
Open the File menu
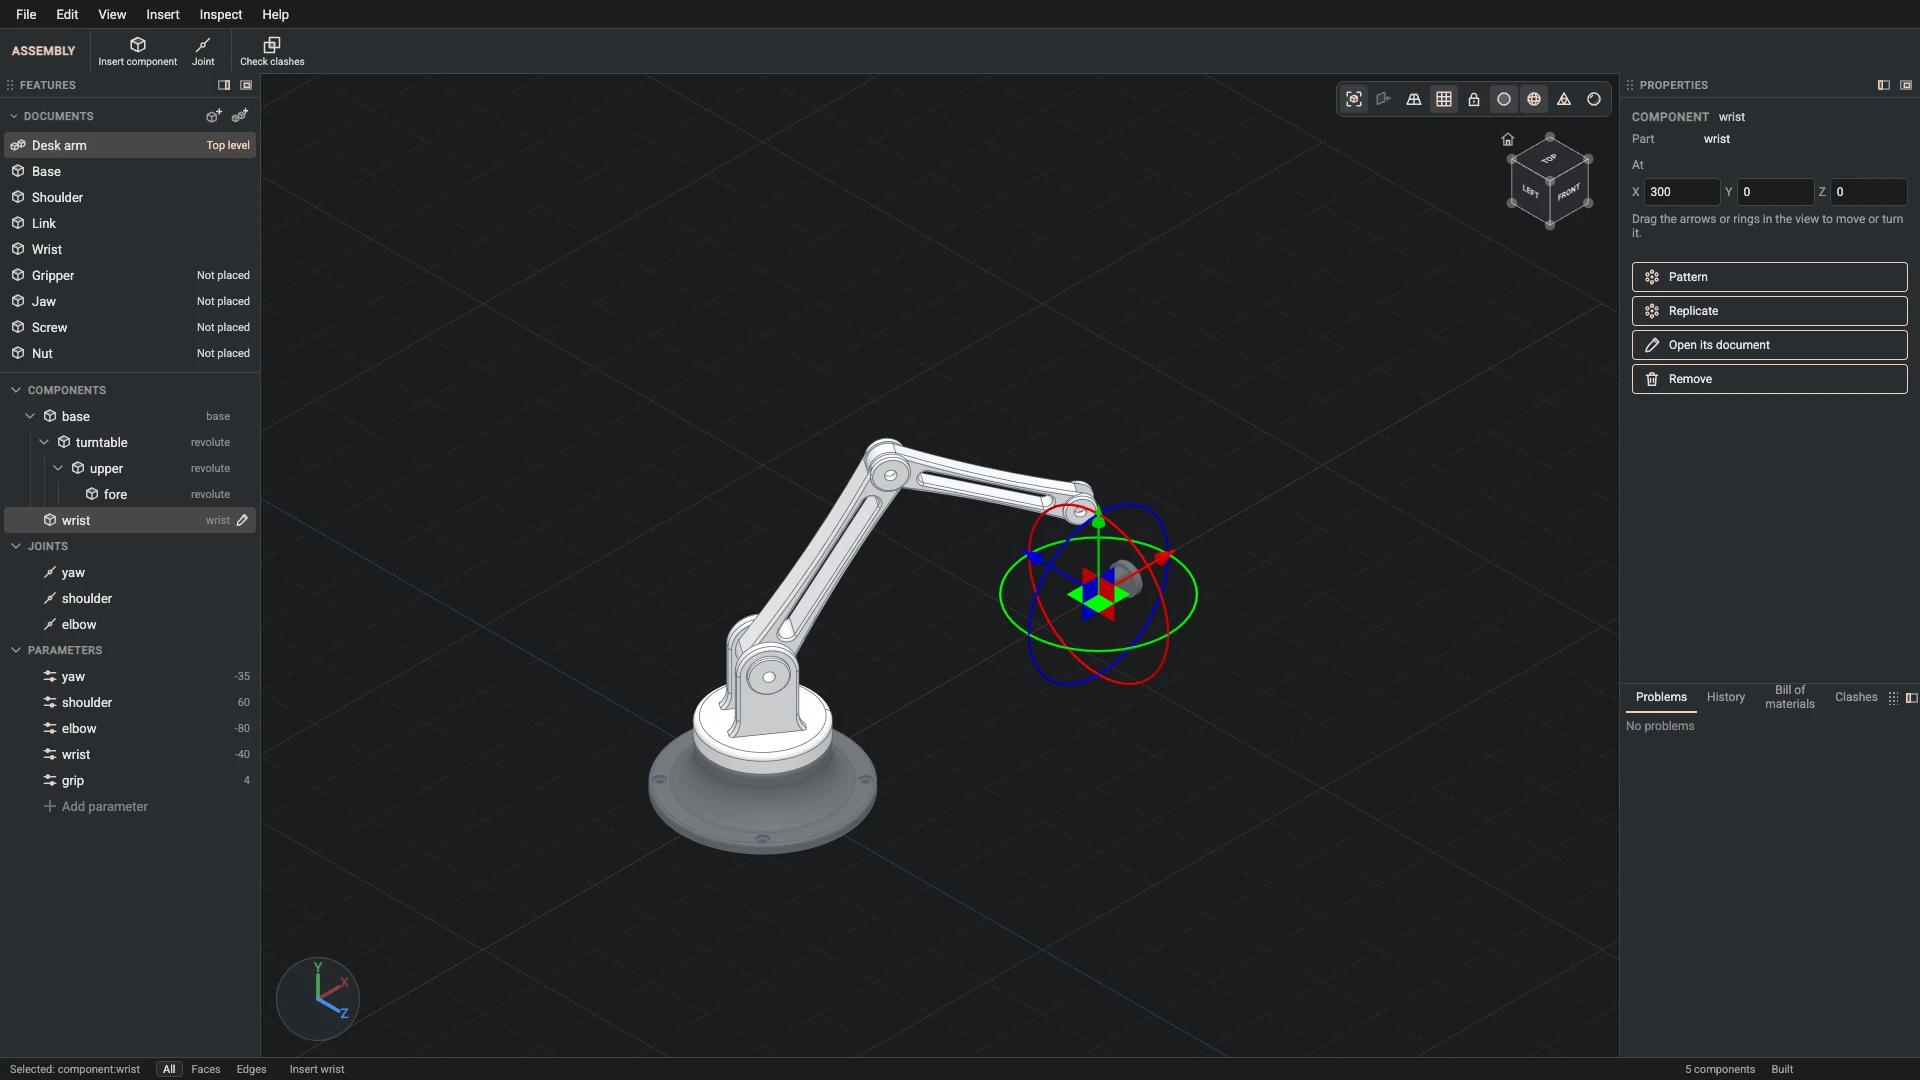pos(26,14)
